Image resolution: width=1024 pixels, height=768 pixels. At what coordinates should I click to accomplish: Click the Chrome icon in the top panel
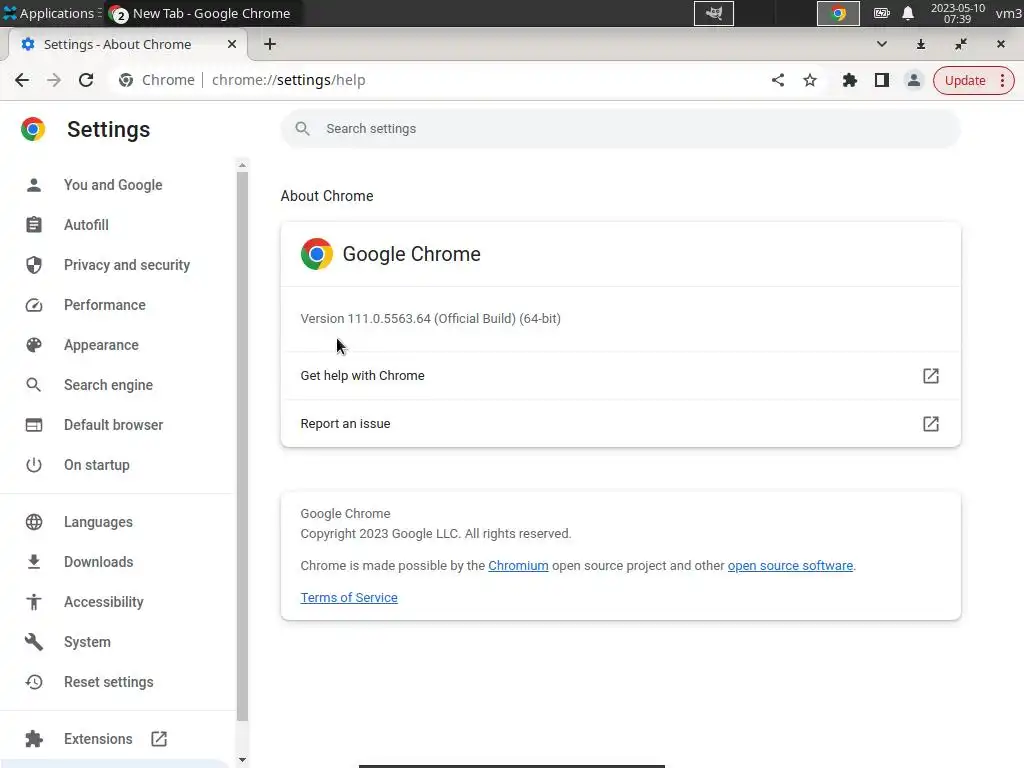pos(838,13)
